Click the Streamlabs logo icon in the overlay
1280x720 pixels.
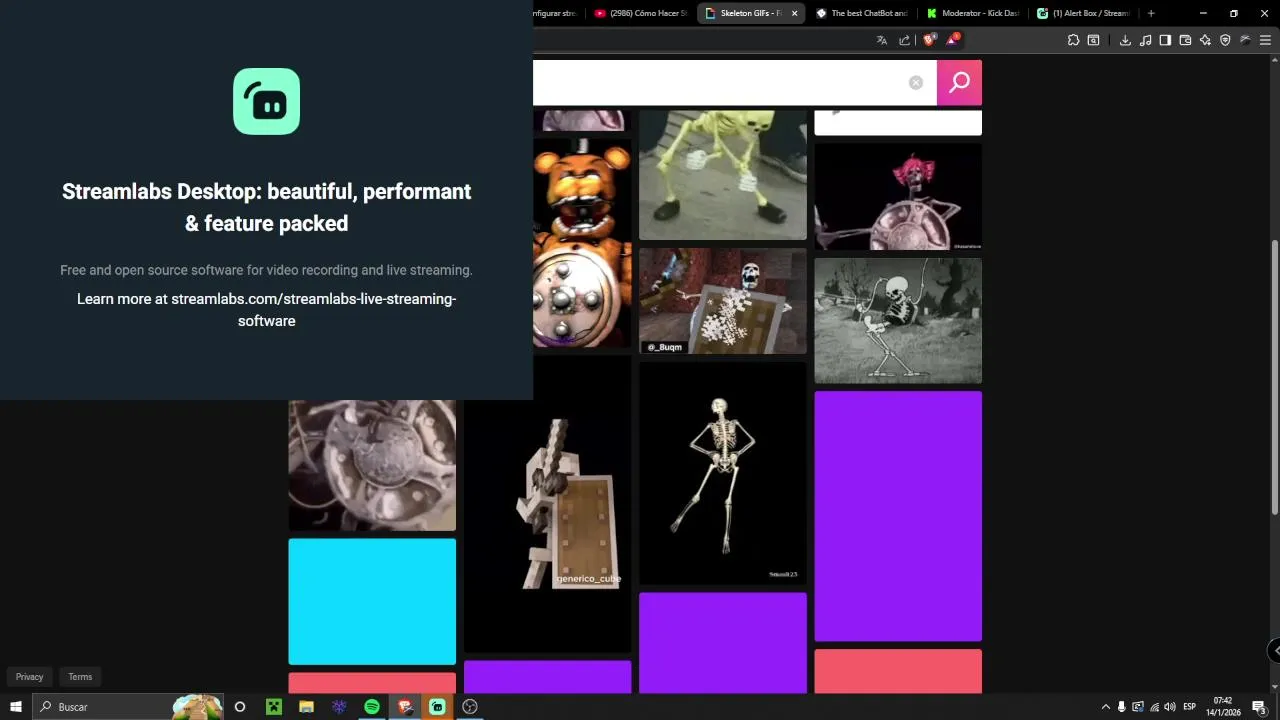pos(266,101)
